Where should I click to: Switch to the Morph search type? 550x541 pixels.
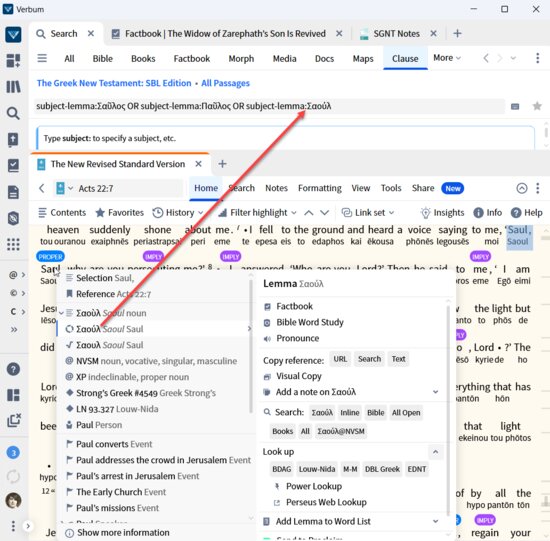click(x=241, y=58)
